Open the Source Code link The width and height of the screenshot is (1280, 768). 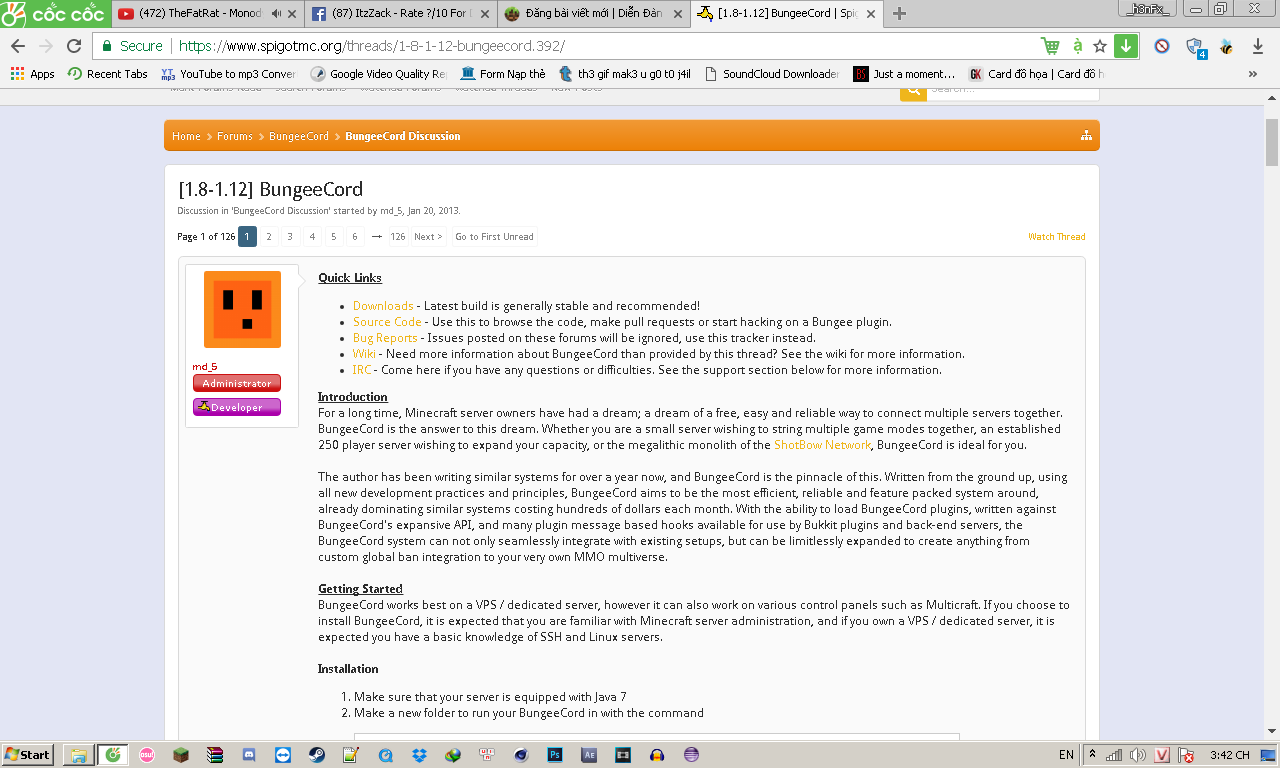tap(387, 322)
